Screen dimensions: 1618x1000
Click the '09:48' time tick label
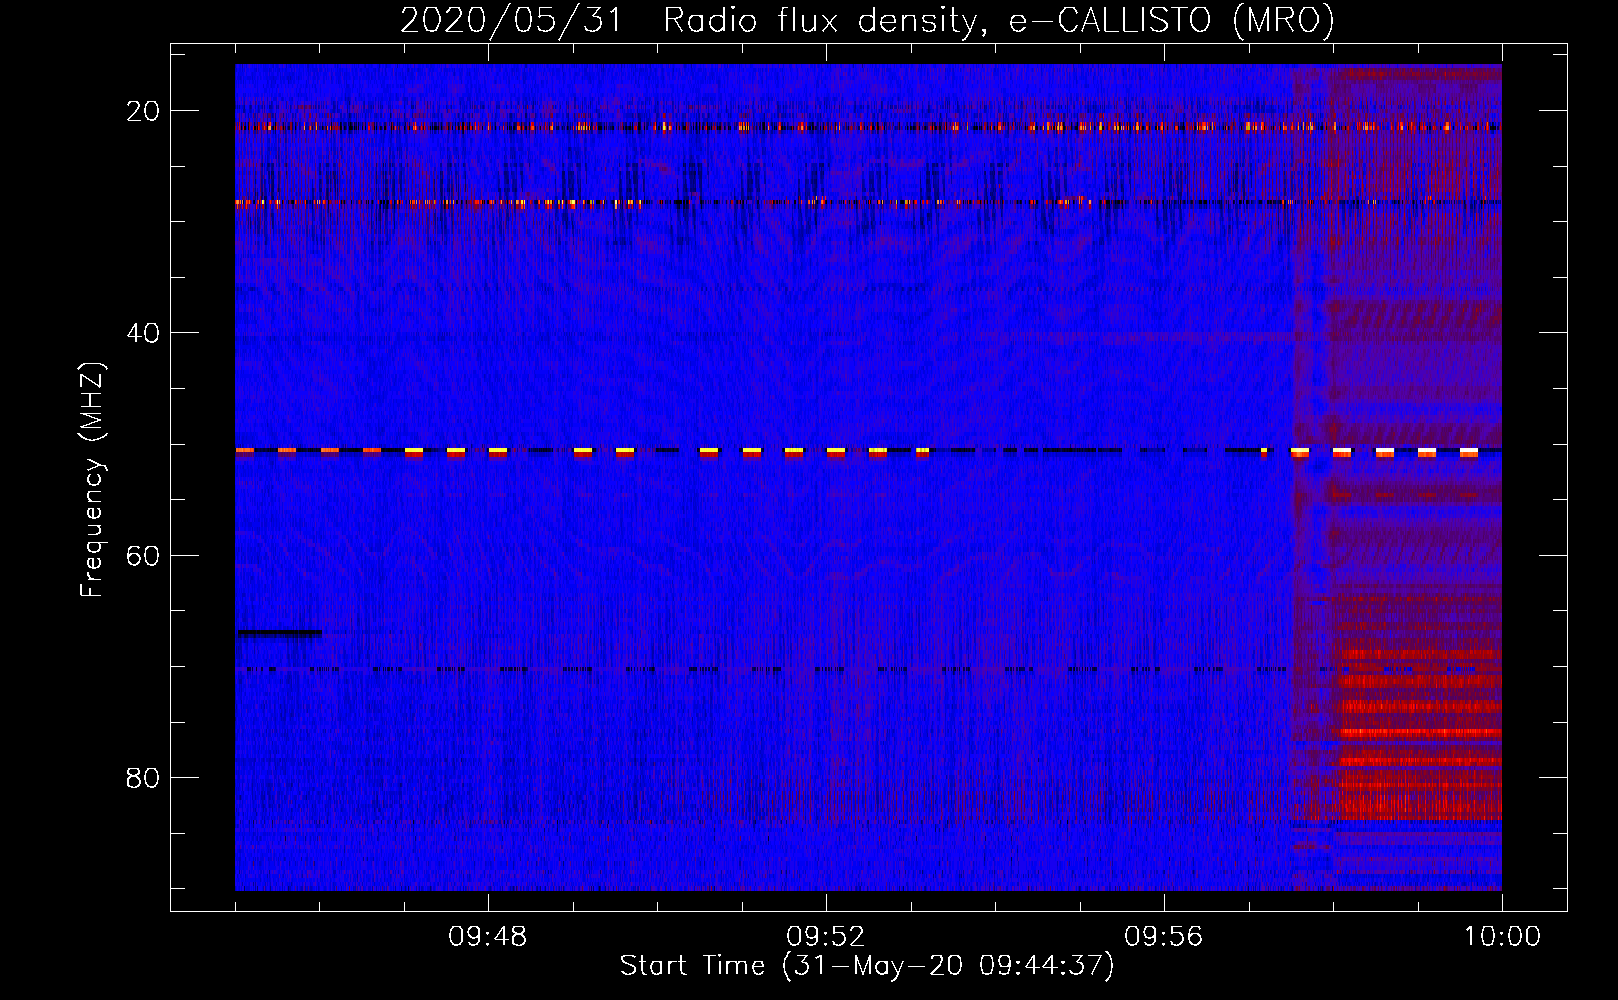488,937
